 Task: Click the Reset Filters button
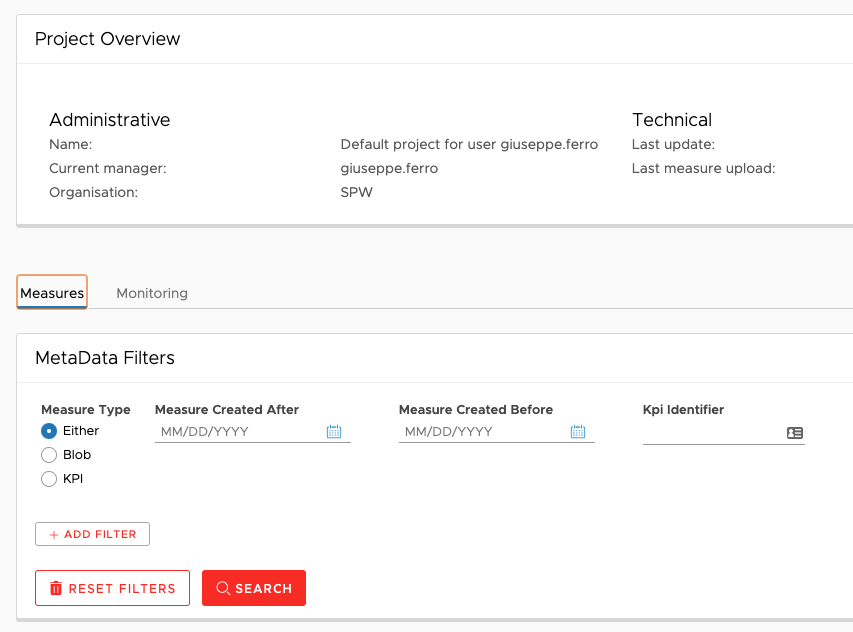(113, 588)
